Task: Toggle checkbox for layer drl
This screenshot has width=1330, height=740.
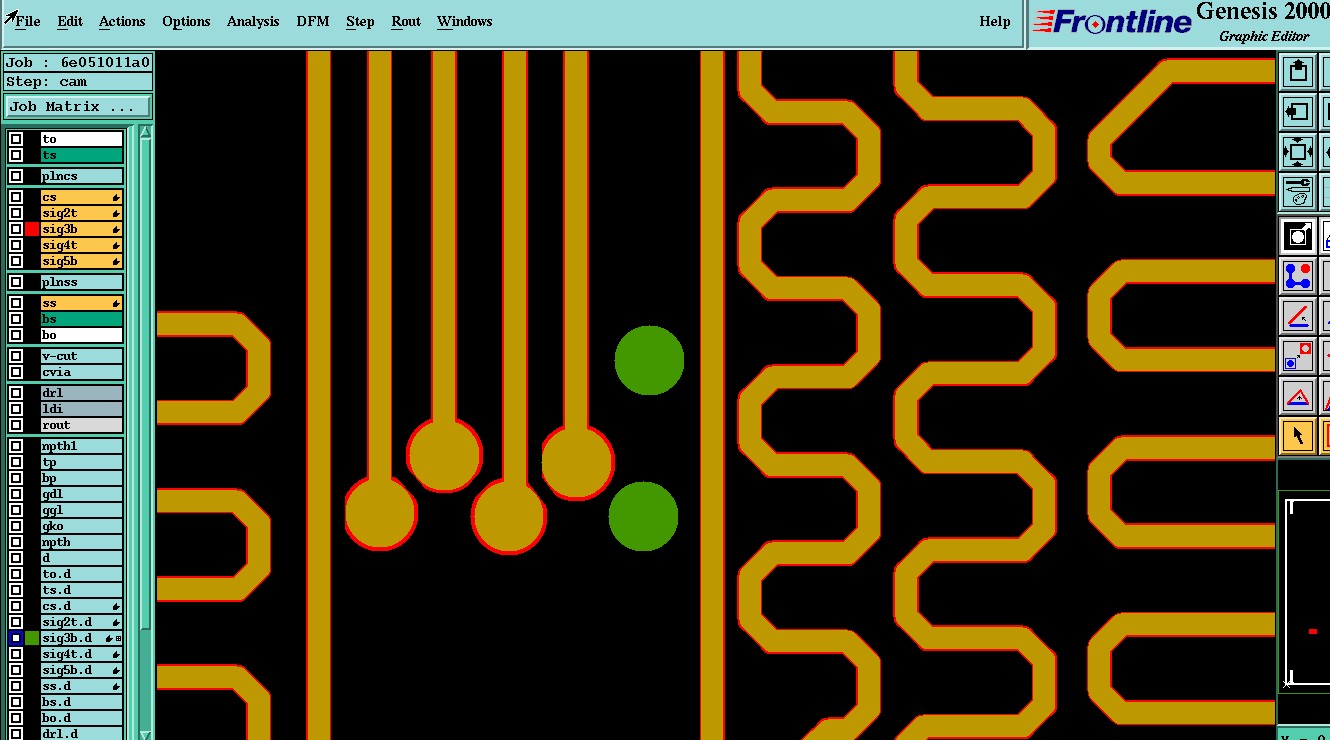Action: click(x=16, y=393)
